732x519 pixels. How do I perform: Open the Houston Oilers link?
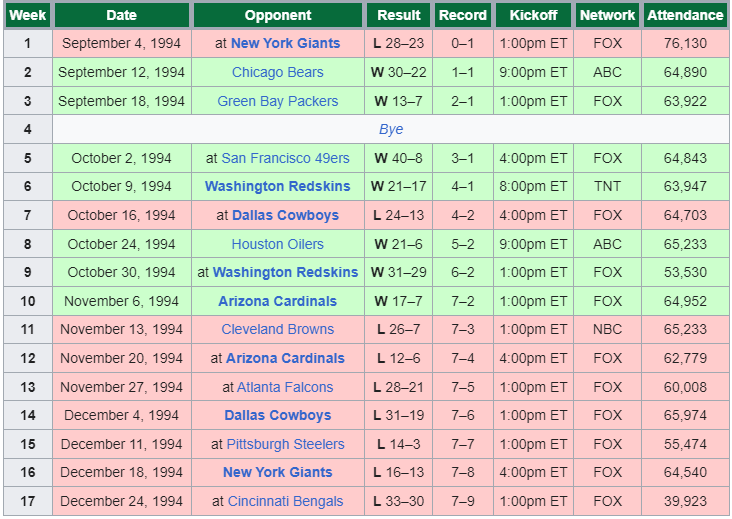click(x=277, y=244)
